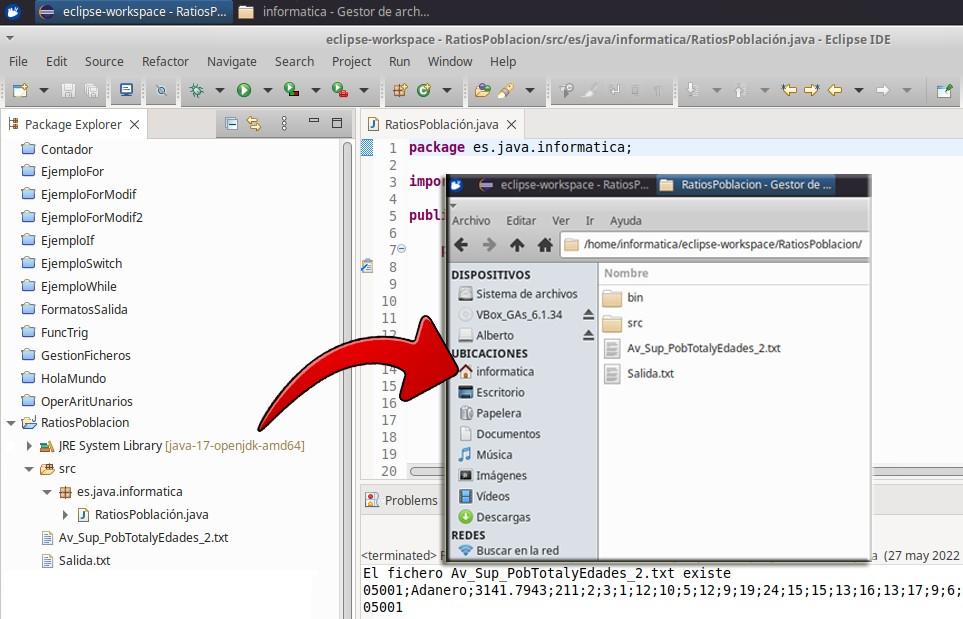The height and width of the screenshot is (619, 963).
Task: Open the applications menu icon in top-left
Action: 13,12
